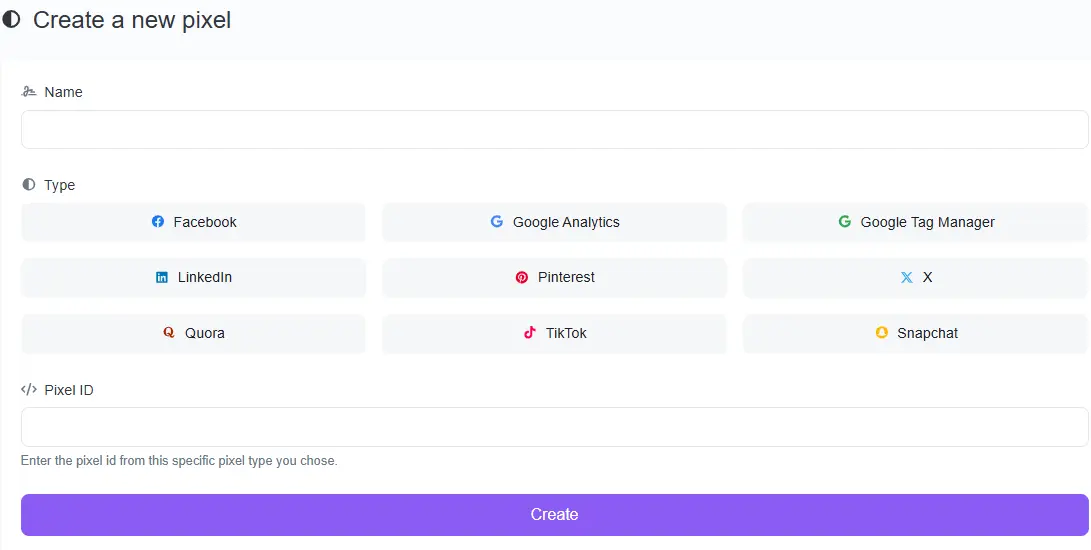Image resolution: width=1091 pixels, height=550 pixels.
Task: Click the blue Google Analytics G icon
Action: click(497, 221)
